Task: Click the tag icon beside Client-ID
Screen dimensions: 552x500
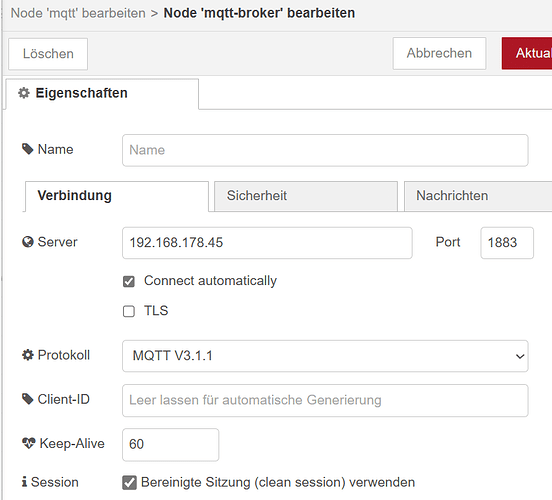Action: pos(27,399)
